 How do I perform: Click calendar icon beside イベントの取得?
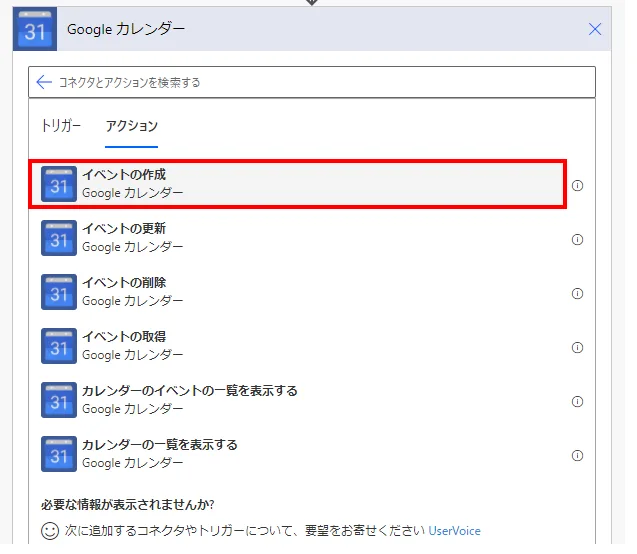point(59,346)
